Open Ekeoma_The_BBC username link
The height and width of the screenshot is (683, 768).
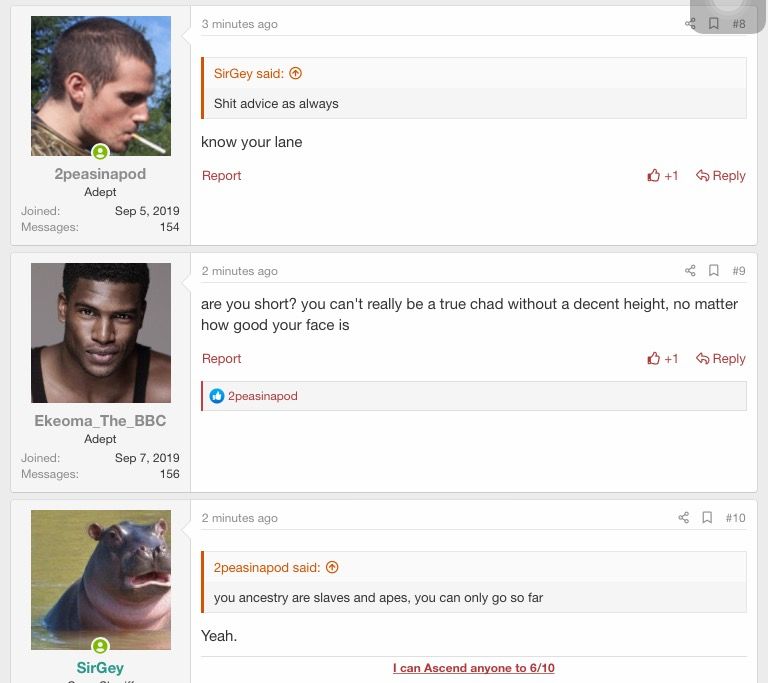100,421
